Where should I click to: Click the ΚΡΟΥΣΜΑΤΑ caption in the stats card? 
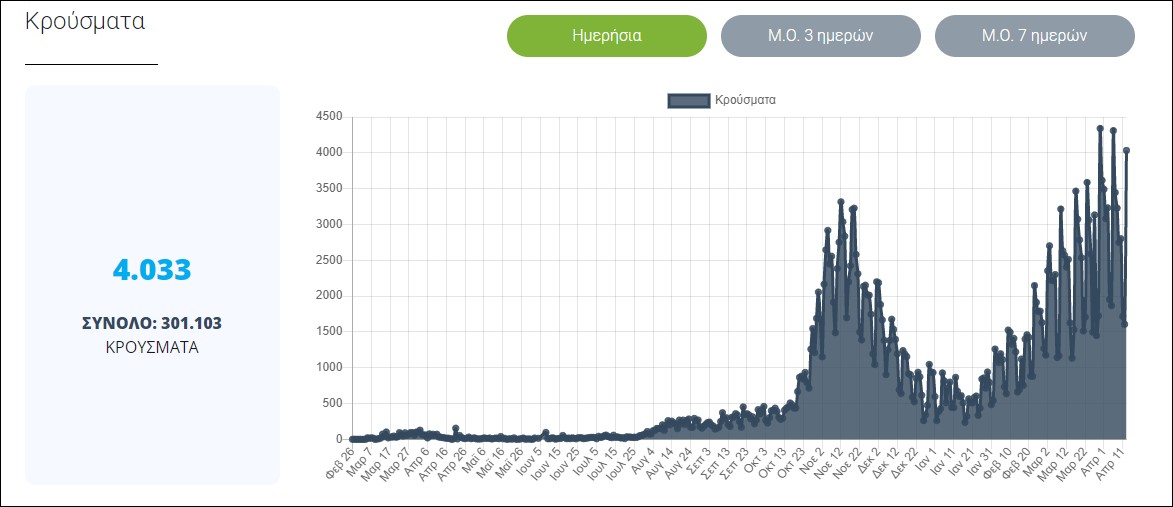pyautogui.click(x=151, y=348)
